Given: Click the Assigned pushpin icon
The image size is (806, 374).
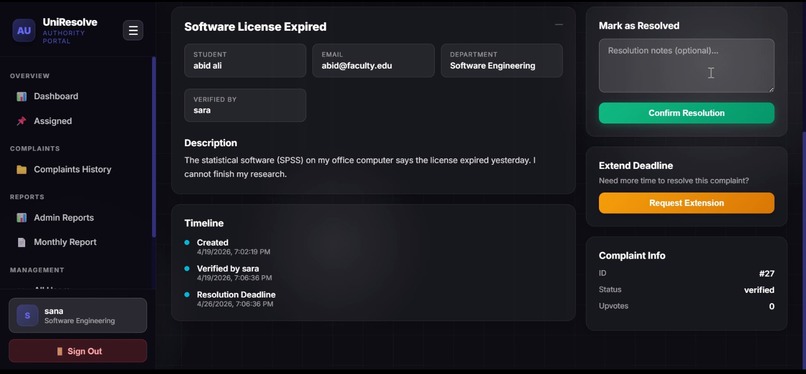Looking at the screenshot, I should click(21, 121).
